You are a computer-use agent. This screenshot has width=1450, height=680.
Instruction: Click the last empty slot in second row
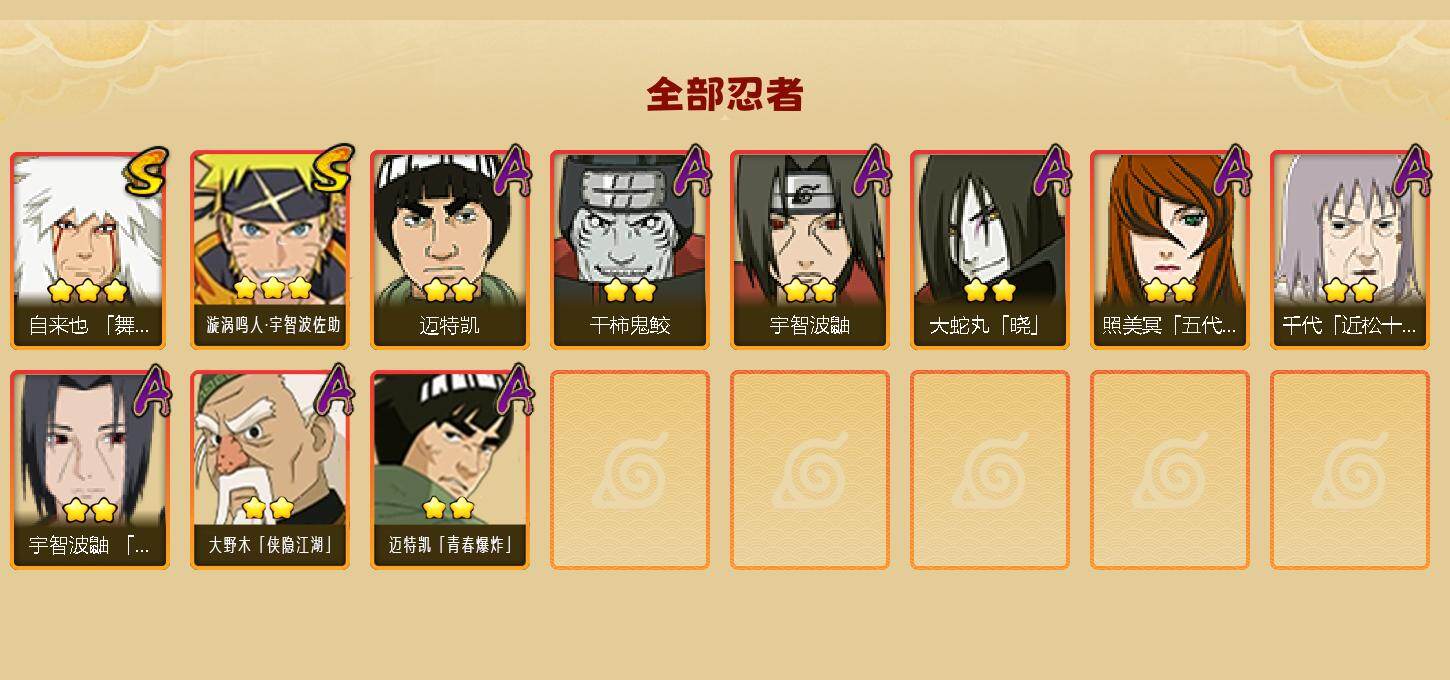(x=1350, y=470)
